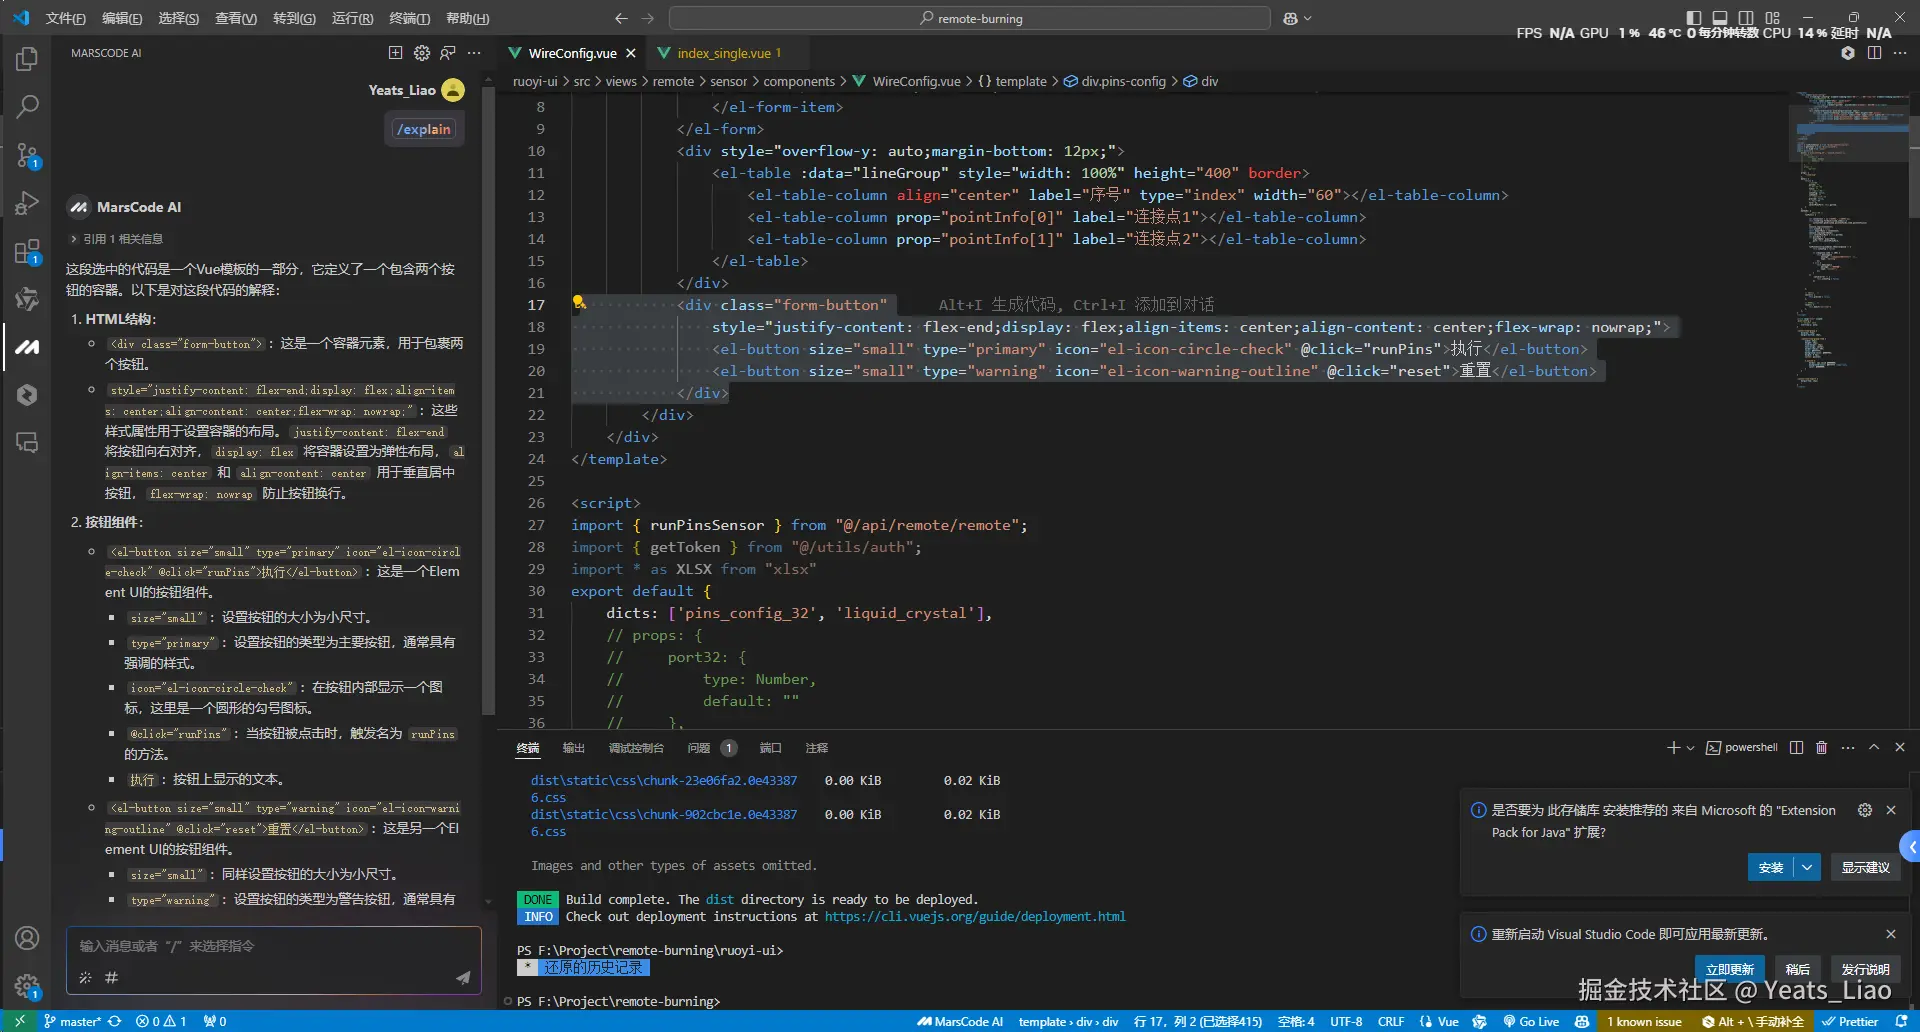Click the lightbulb code action icon

[578, 303]
